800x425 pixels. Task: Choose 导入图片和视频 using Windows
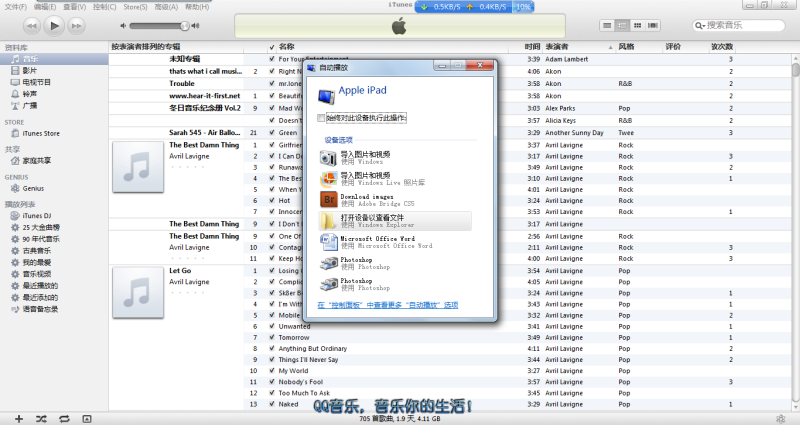pos(395,158)
